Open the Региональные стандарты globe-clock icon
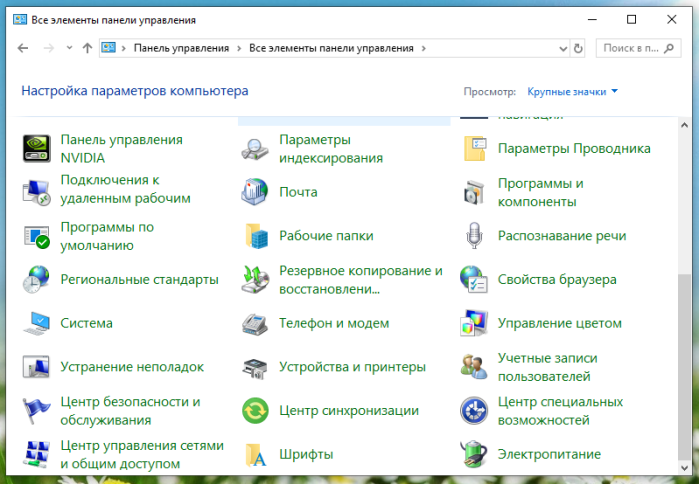 (36, 279)
